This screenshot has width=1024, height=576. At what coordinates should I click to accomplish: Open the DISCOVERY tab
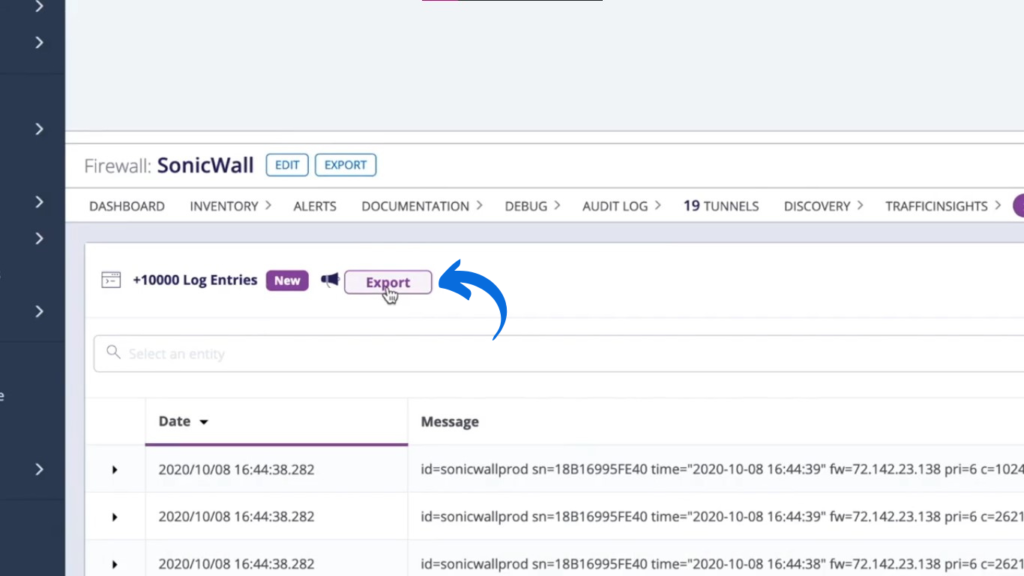pos(817,206)
